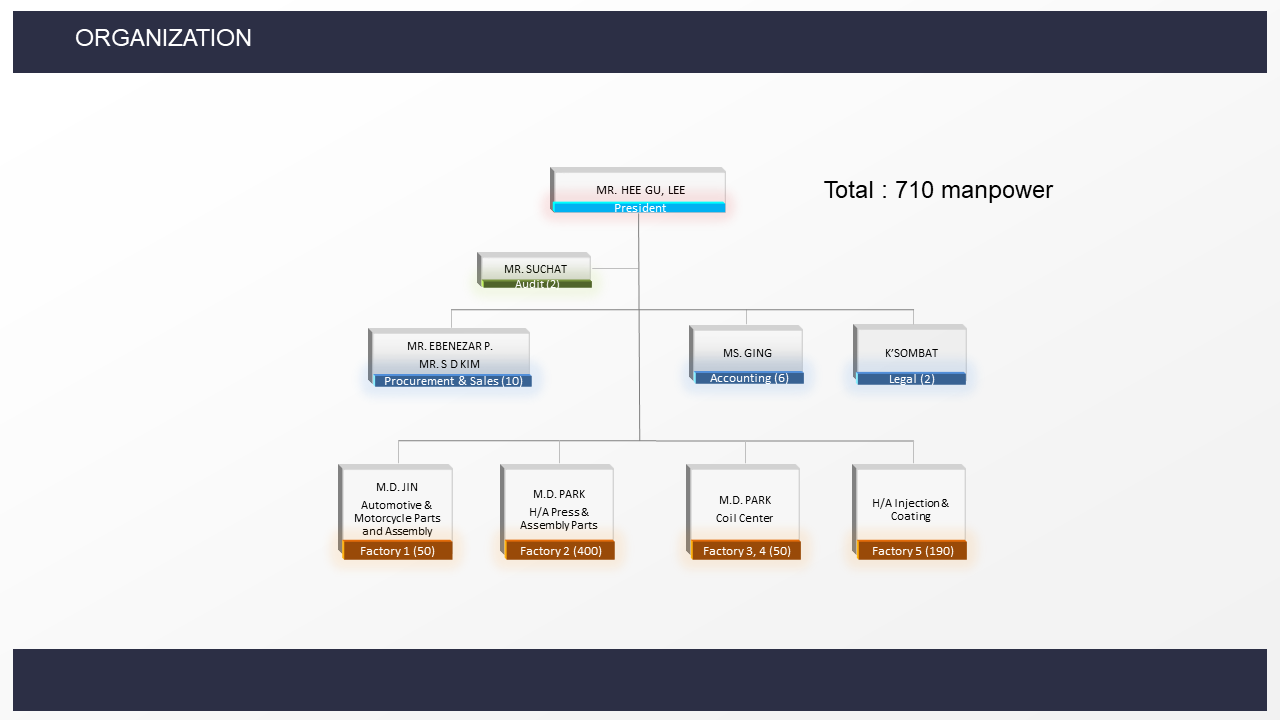Image resolution: width=1280 pixels, height=720 pixels.
Task: Click the green Audit (2) label
Action: pos(537,284)
